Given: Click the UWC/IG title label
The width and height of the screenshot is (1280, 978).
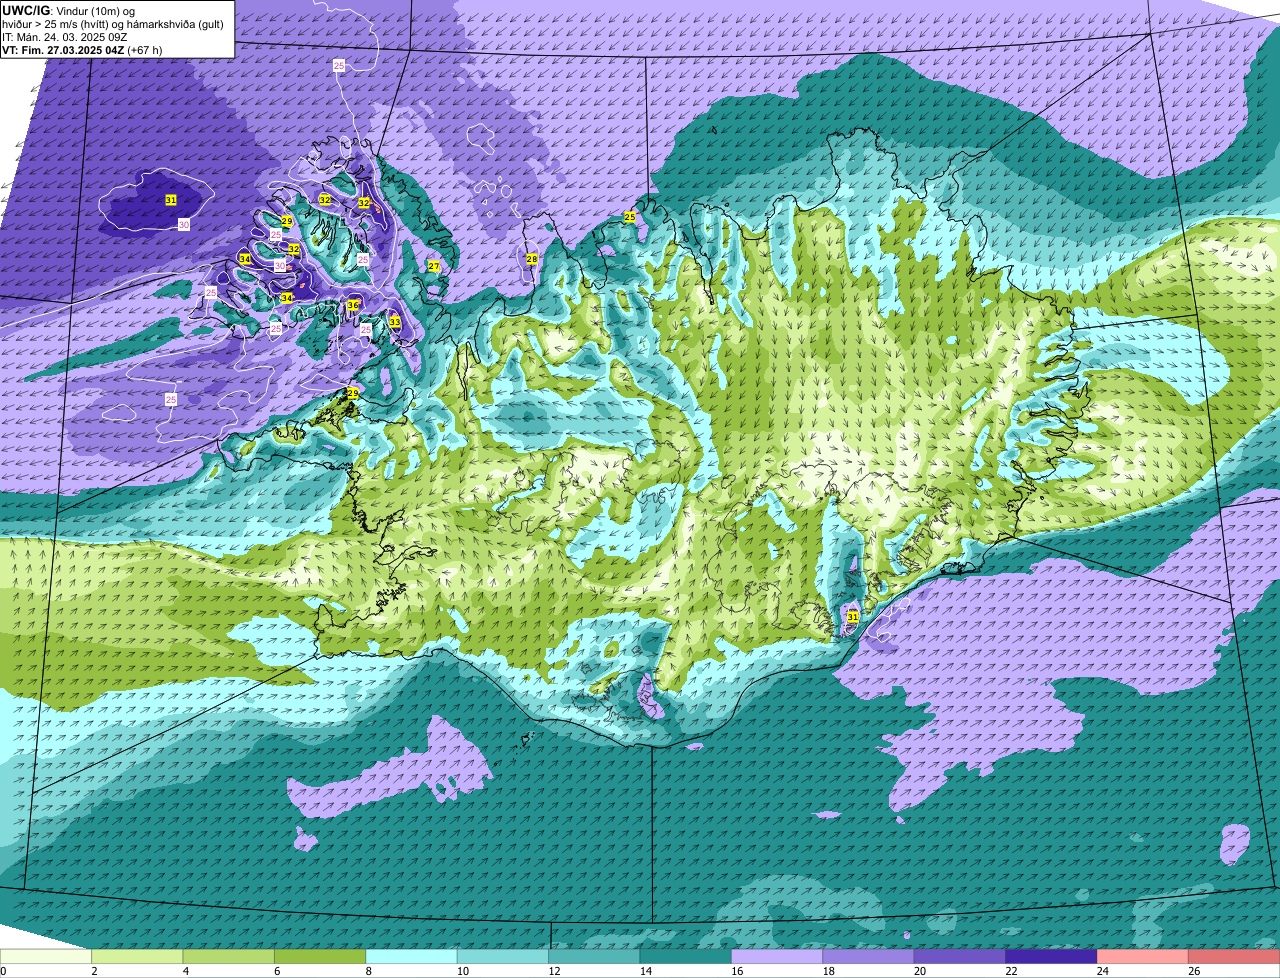Looking at the screenshot, I should 25,9.
